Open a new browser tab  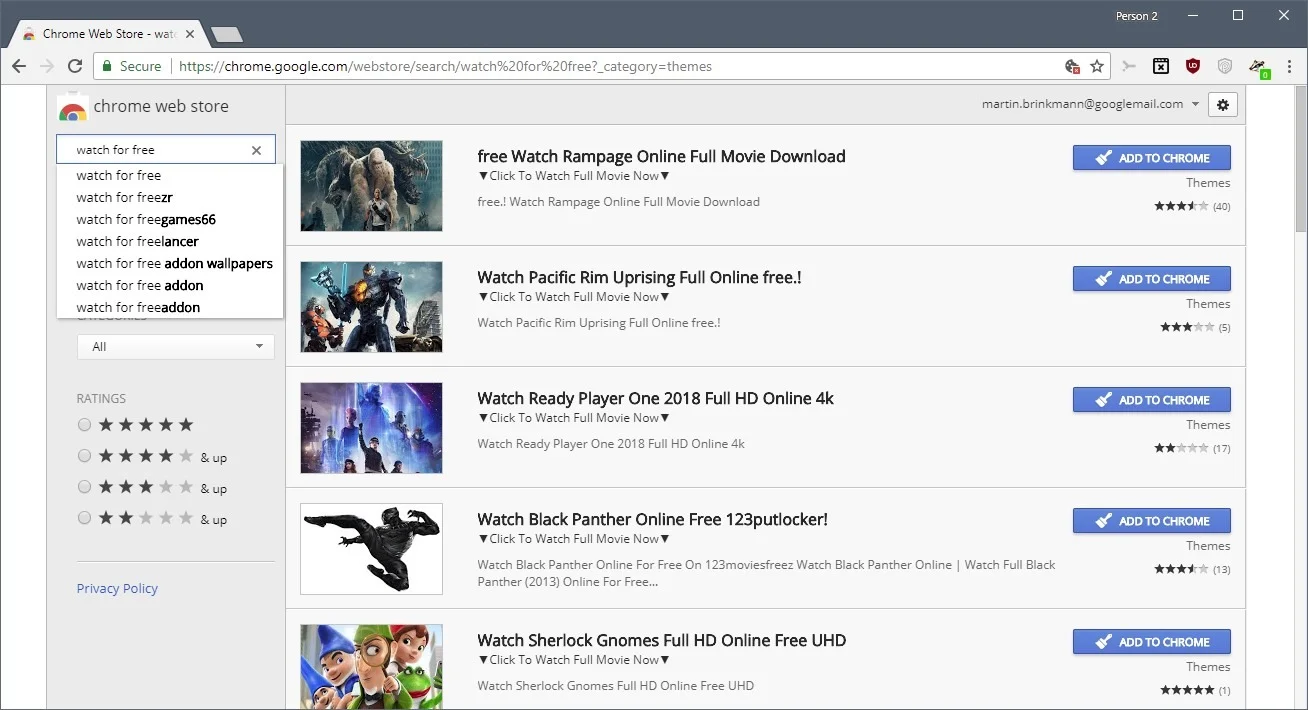coord(228,34)
